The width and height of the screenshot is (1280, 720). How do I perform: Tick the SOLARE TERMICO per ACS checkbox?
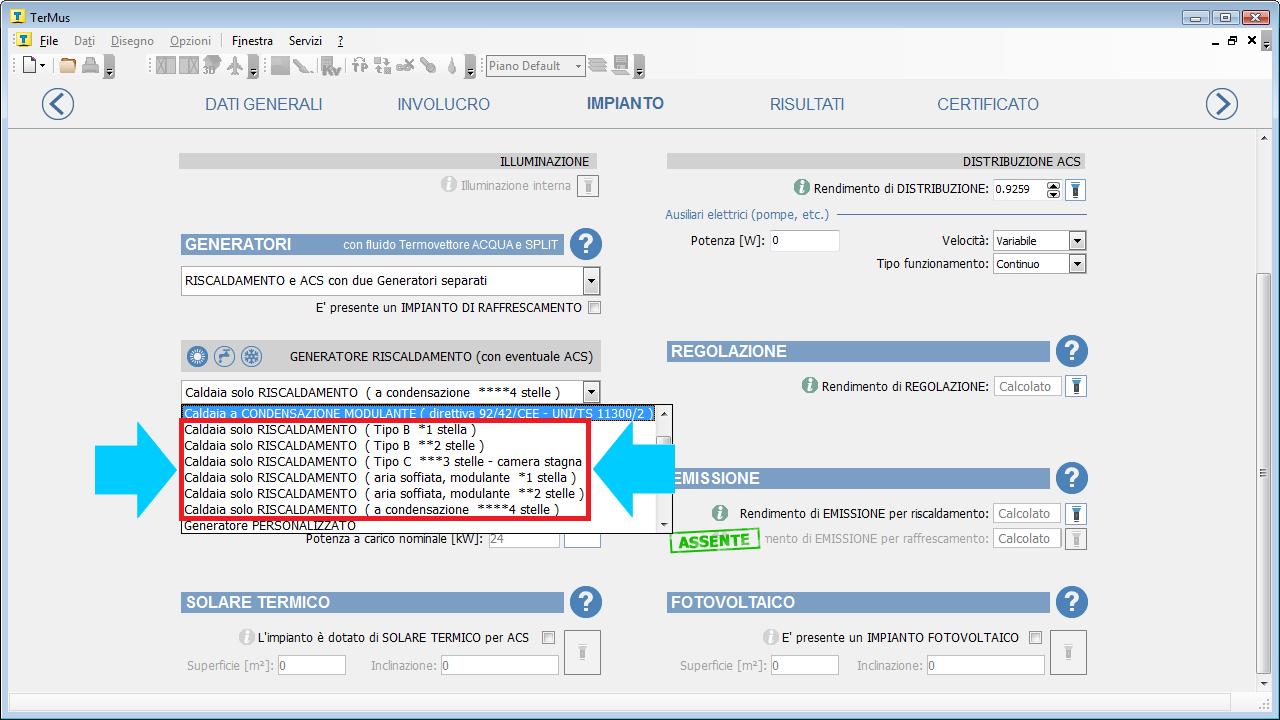[548, 637]
